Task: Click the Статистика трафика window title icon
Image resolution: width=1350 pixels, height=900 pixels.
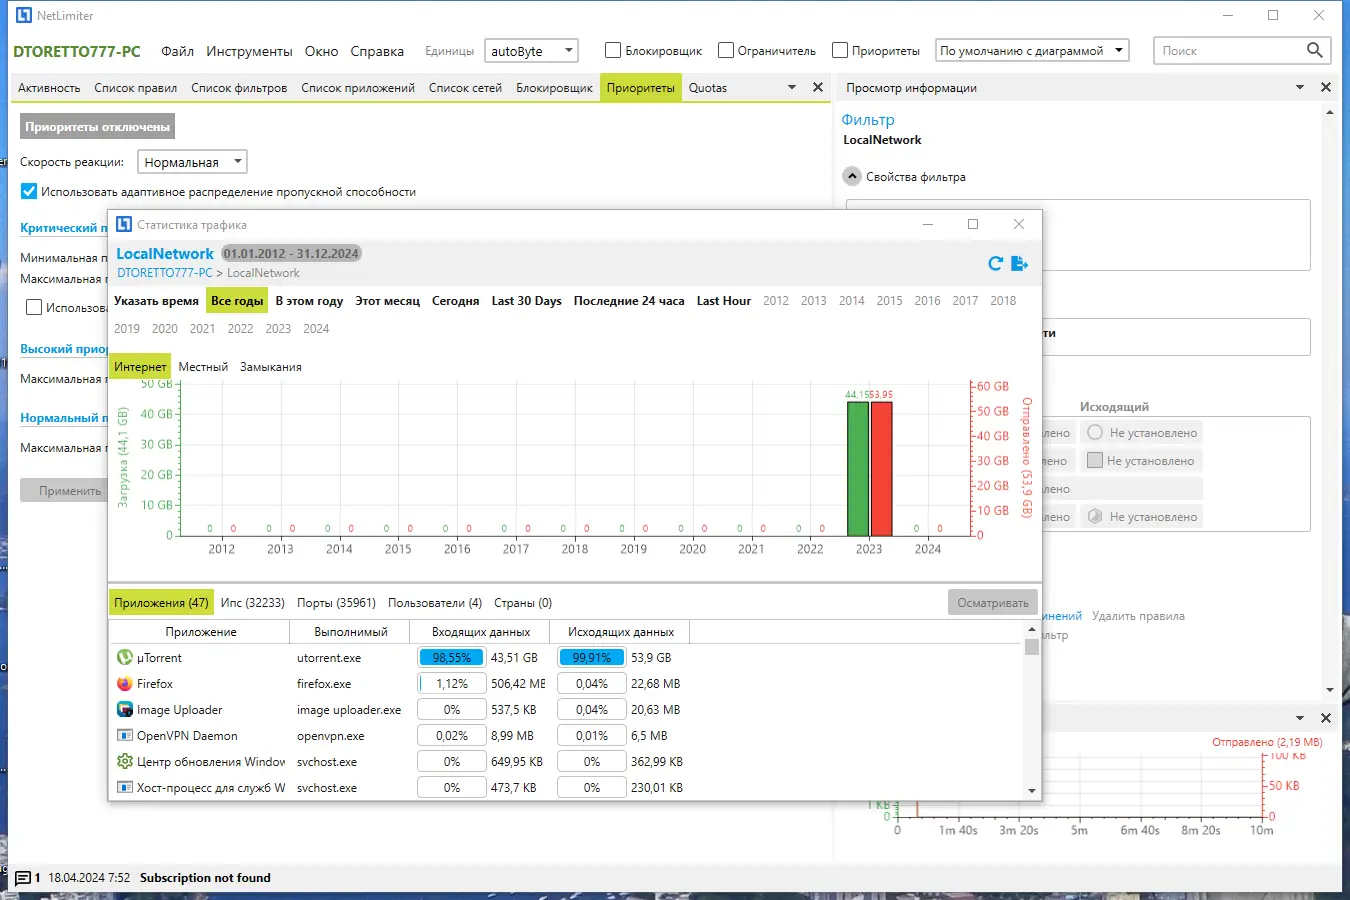Action: [124, 224]
